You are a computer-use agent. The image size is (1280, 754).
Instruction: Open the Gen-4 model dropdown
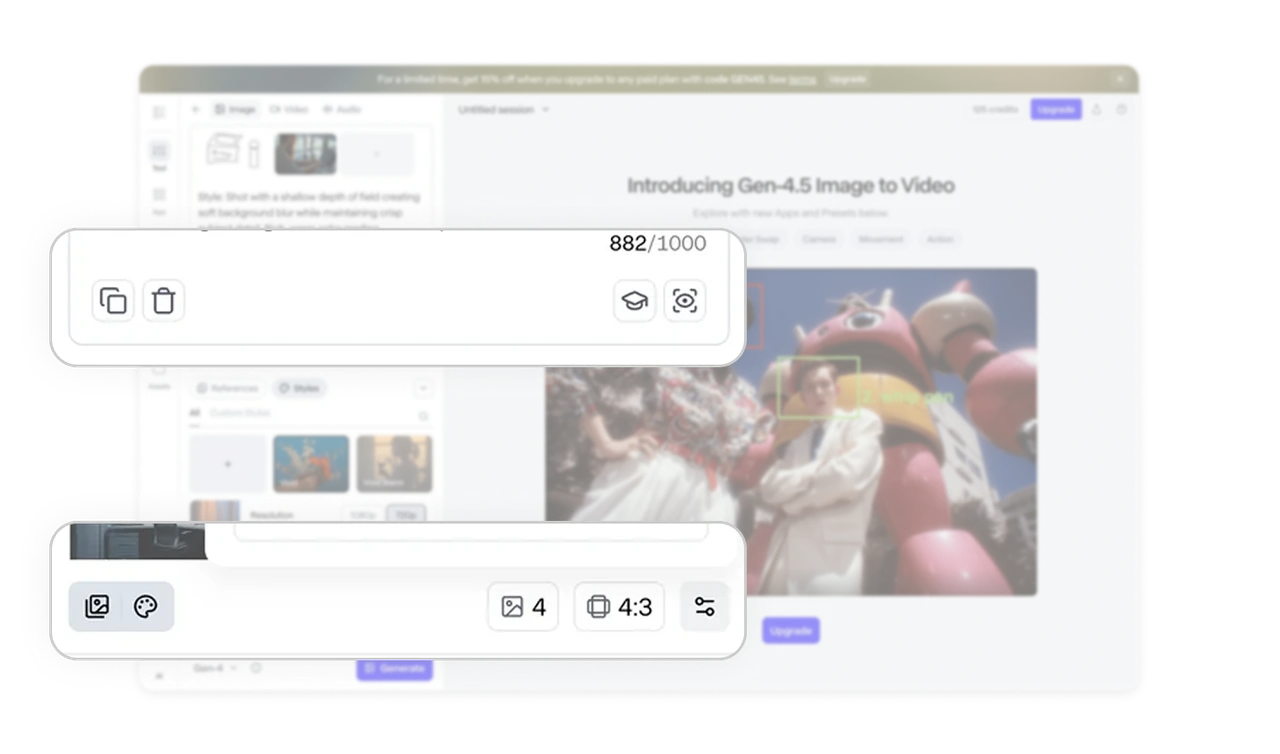[x=215, y=668]
